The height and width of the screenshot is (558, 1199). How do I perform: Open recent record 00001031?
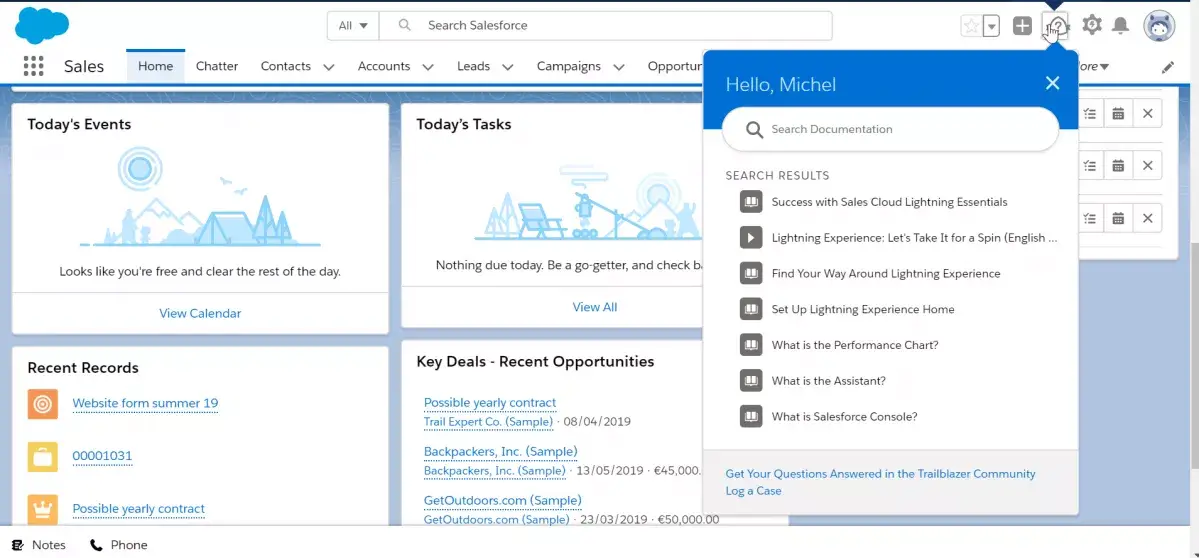click(102, 456)
